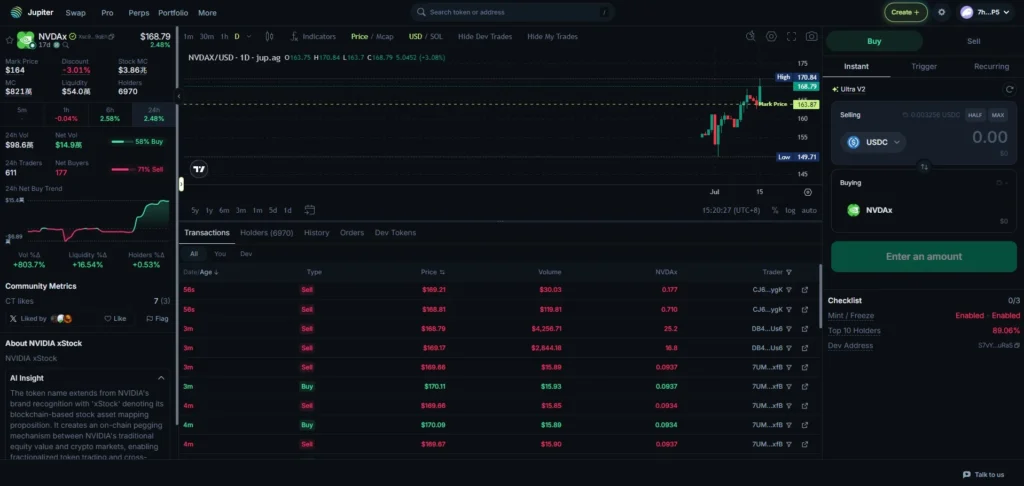Image resolution: width=1024 pixels, height=486 pixels.
Task: Switch to the Holders (6970) tab
Action: (266, 233)
